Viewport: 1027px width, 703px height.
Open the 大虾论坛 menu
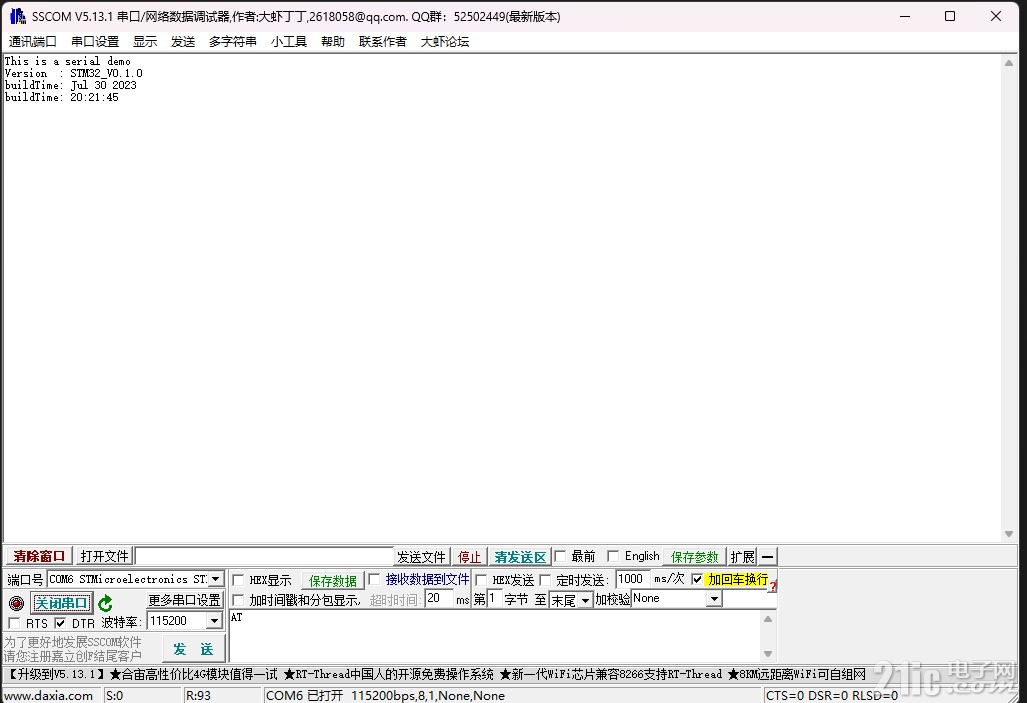[445, 41]
